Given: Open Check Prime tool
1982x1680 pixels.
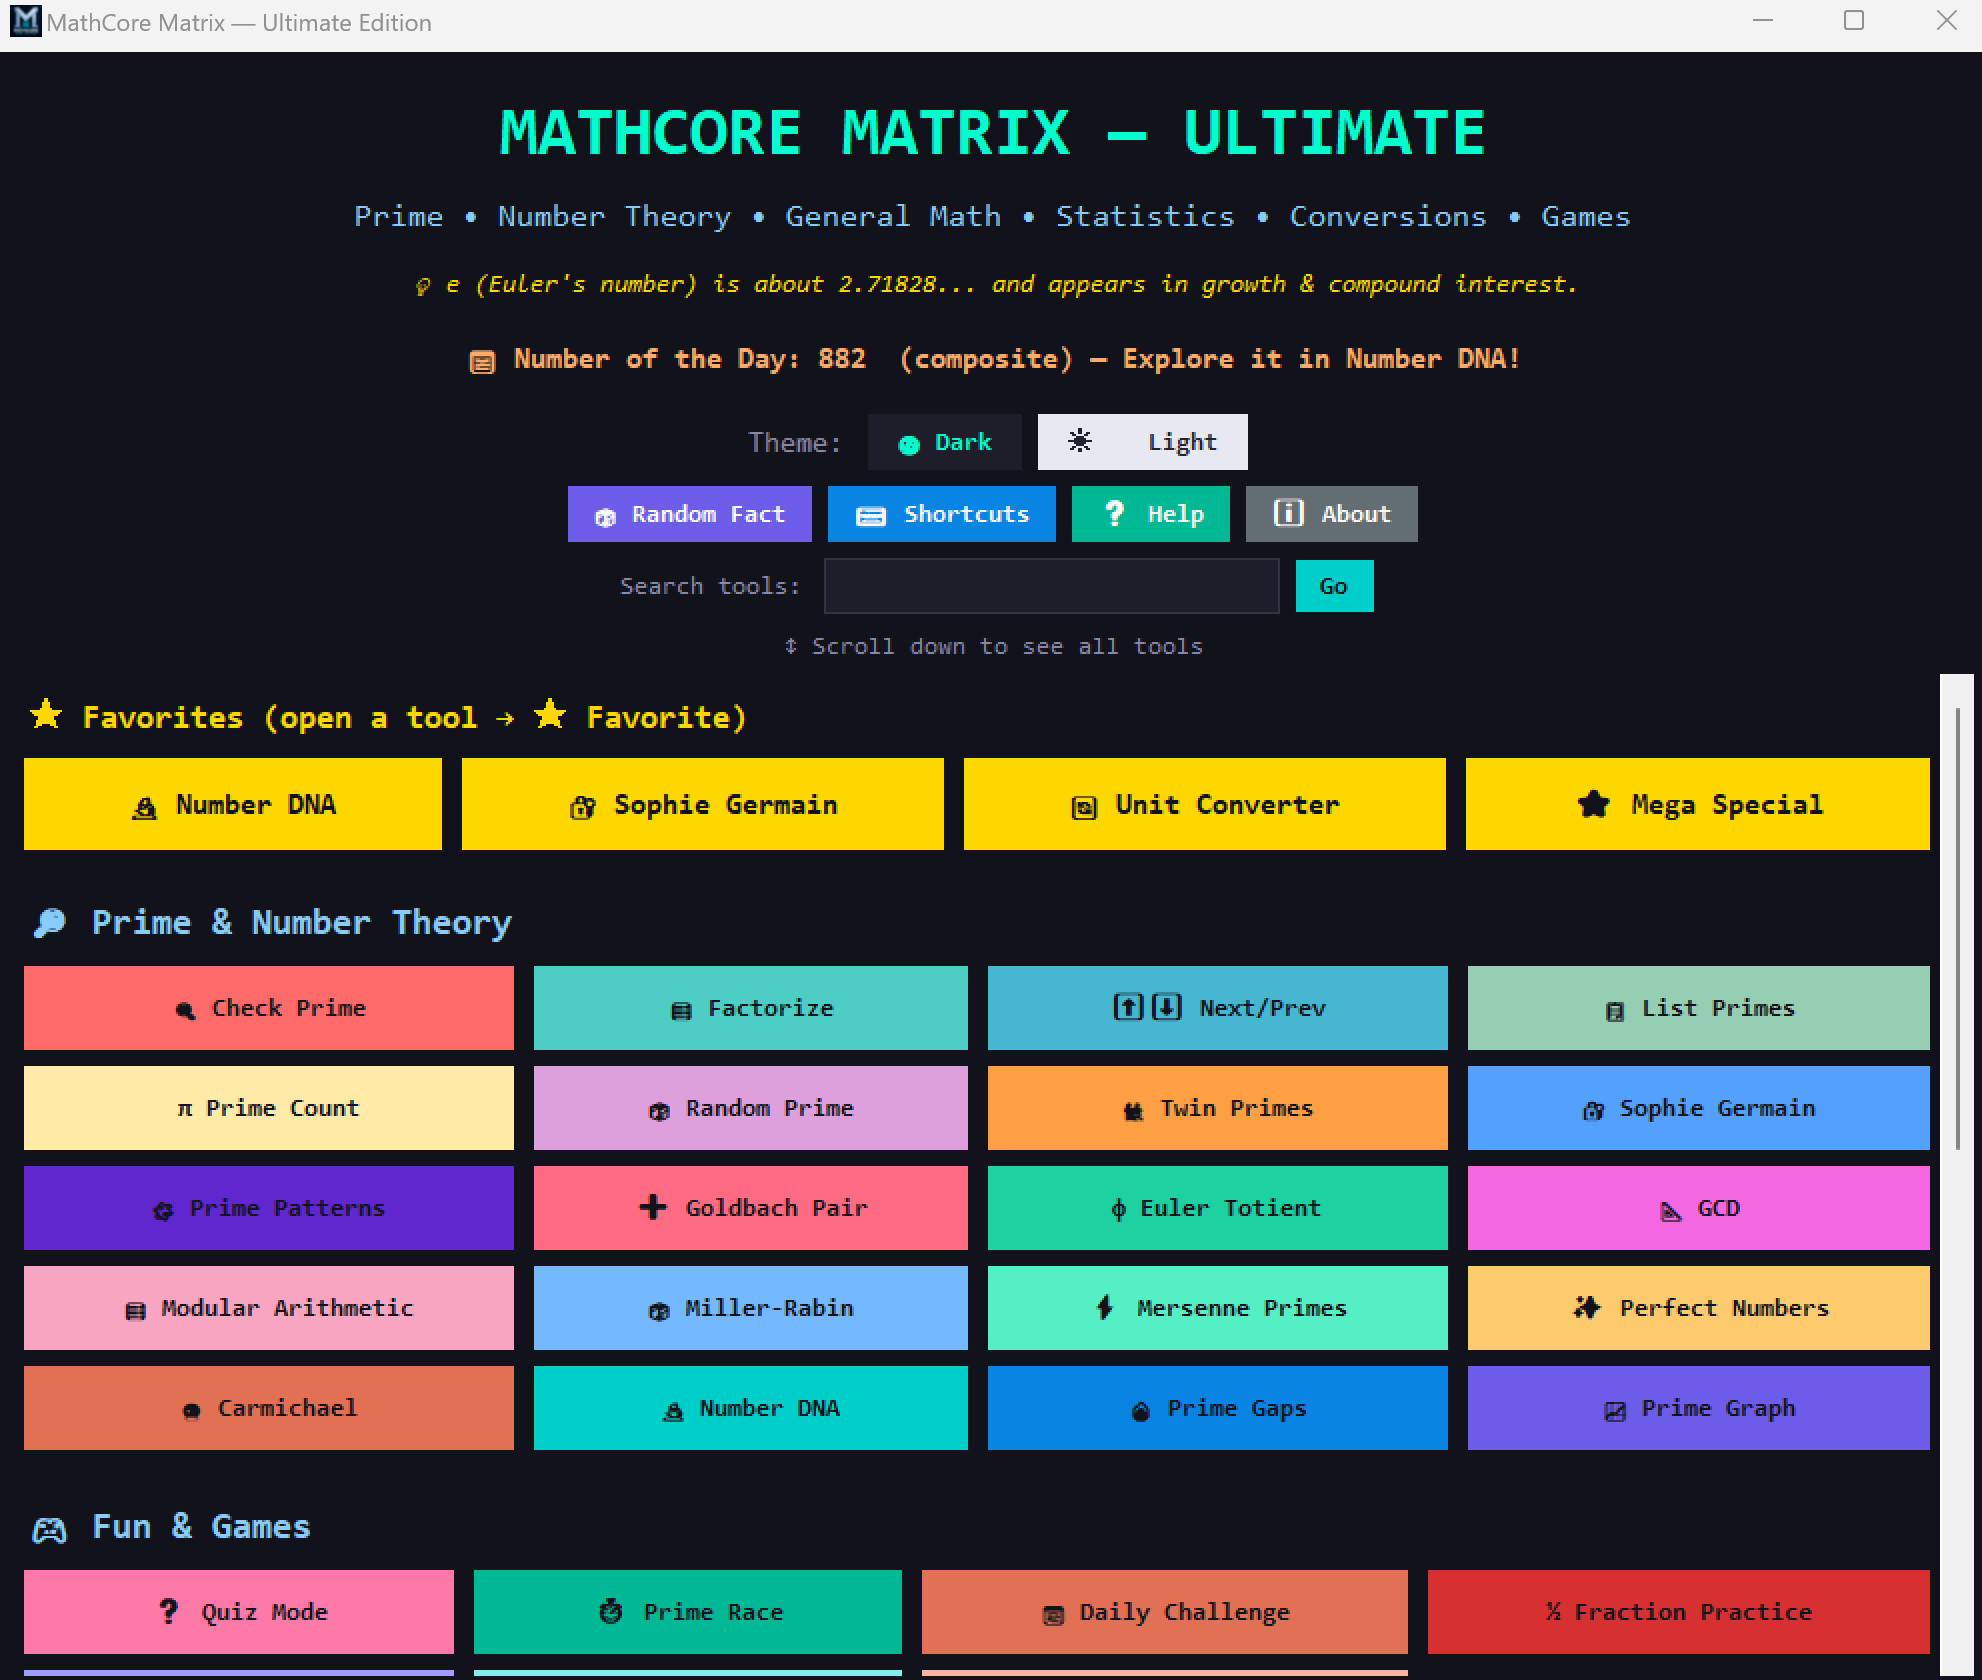Looking at the screenshot, I should click(x=268, y=1008).
